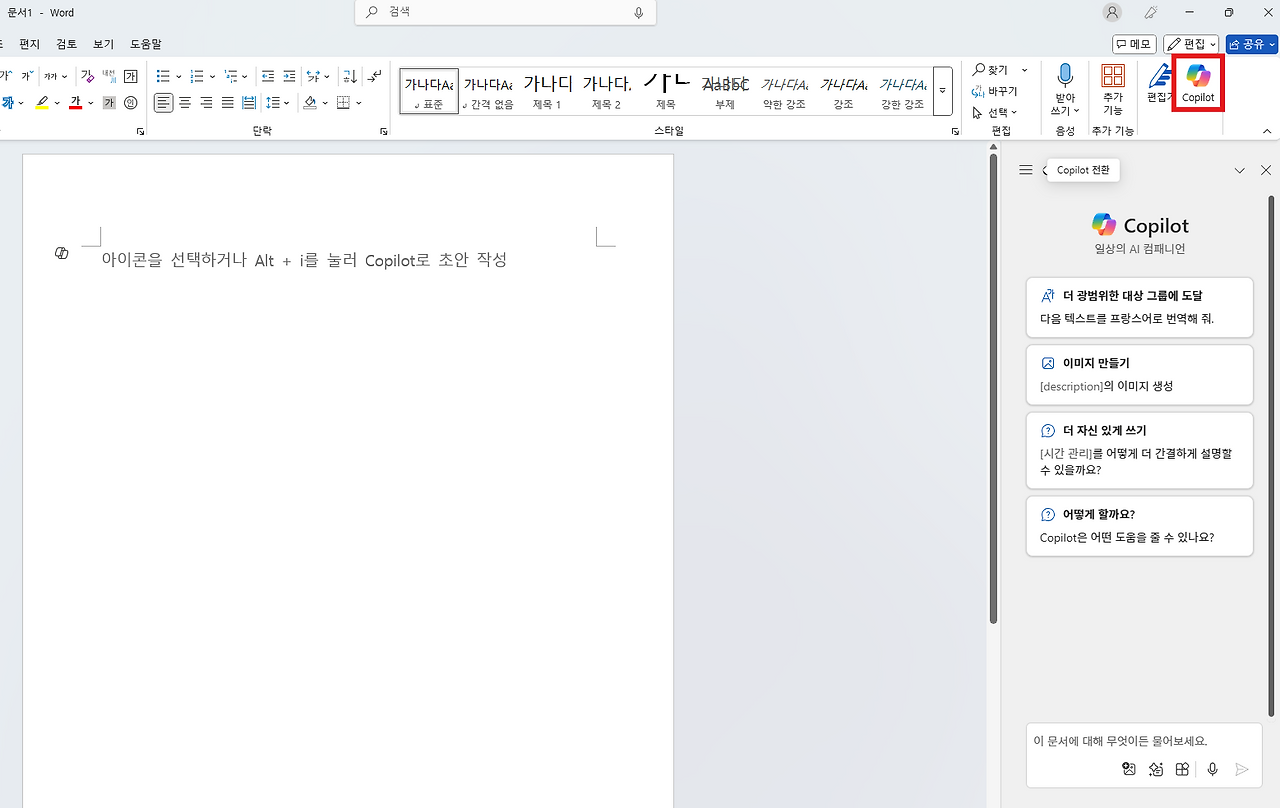Screen dimensions: 1280x808
Task: Open Copilot from the ribbon
Action: point(1198,83)
